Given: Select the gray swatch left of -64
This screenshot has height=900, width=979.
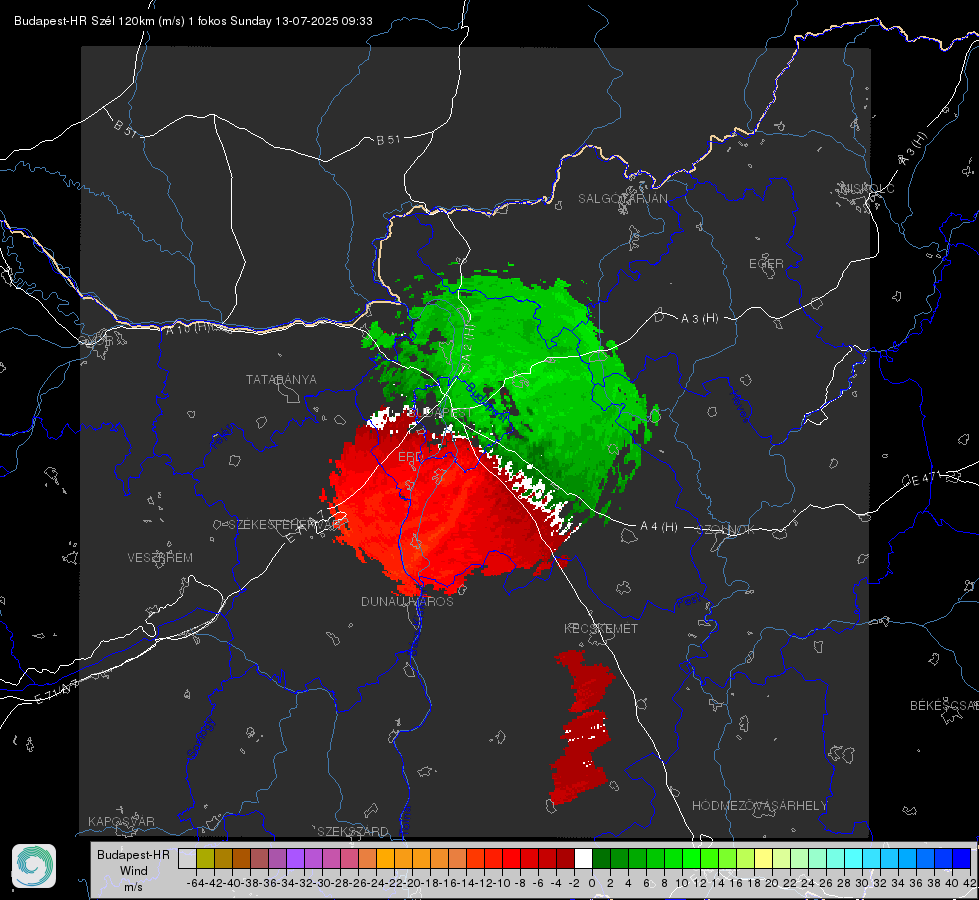Looking at the screenshot, I should click(187, 859).
